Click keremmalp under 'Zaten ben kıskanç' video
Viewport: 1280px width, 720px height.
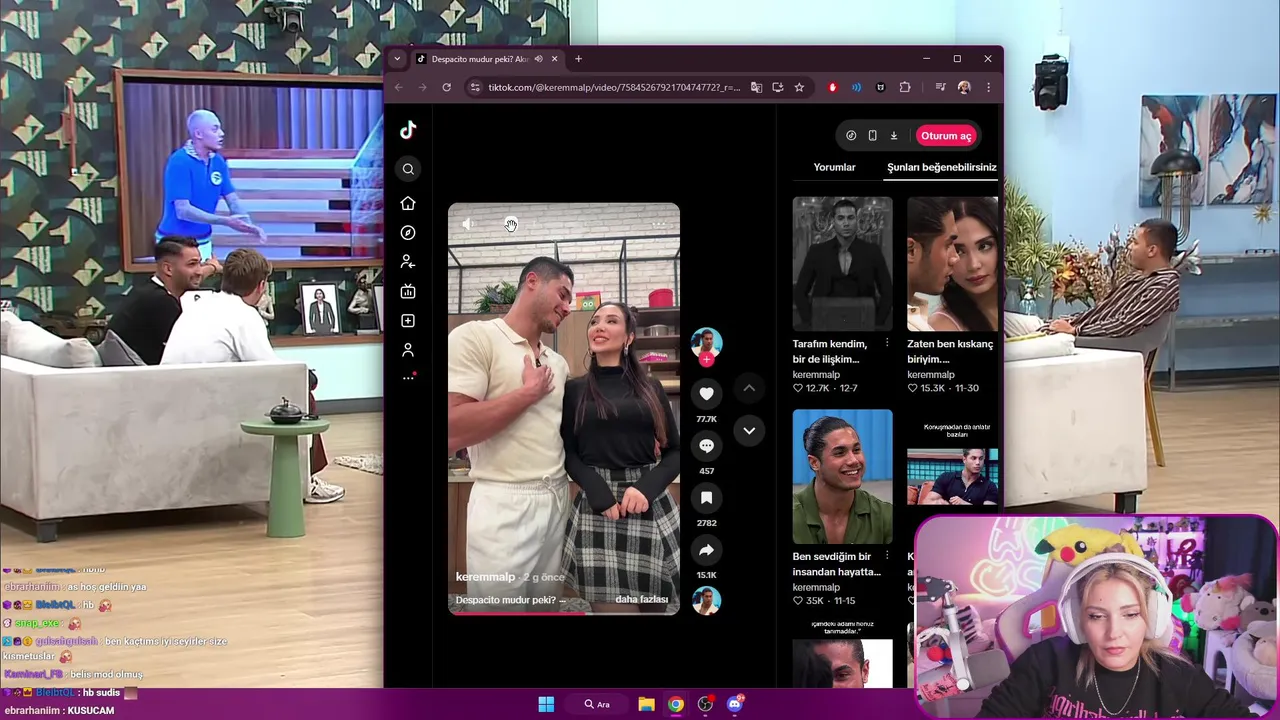tap(931, 375)
